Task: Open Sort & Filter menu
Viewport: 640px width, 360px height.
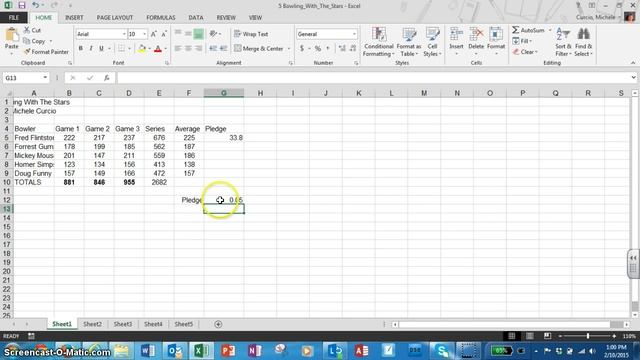Action: click(x=563, y=42)
